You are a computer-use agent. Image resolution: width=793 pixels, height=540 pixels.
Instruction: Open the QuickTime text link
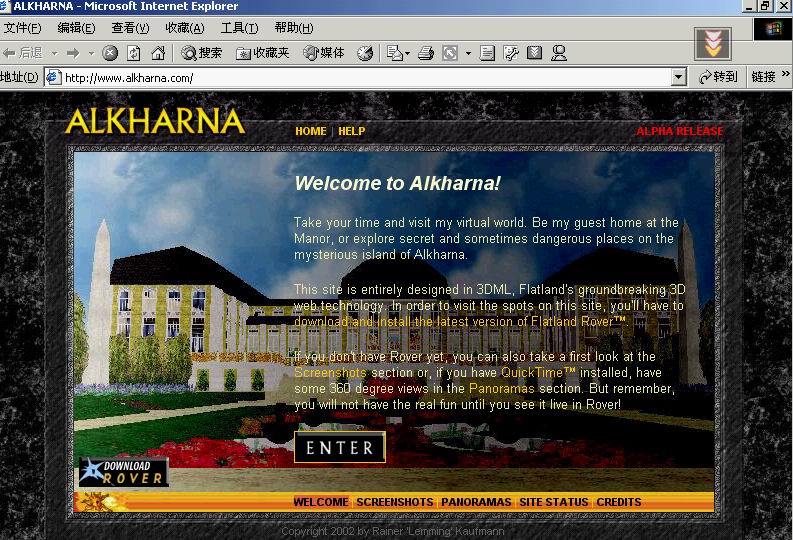click(538, 373)
